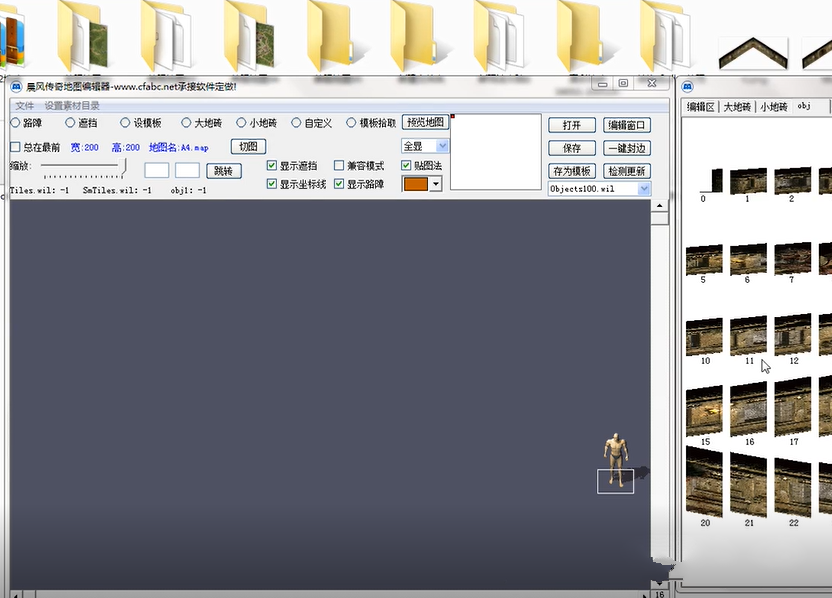Pick object tile thumbnail 12

tap(793, 334)
